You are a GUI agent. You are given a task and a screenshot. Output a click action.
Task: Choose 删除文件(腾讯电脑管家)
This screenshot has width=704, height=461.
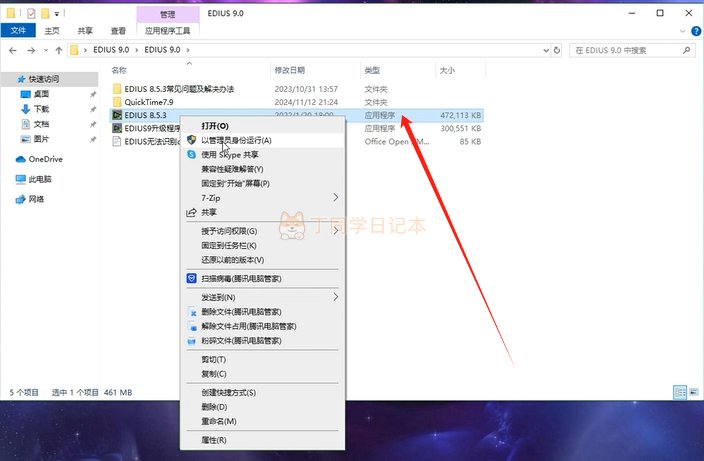click(263, 312)
